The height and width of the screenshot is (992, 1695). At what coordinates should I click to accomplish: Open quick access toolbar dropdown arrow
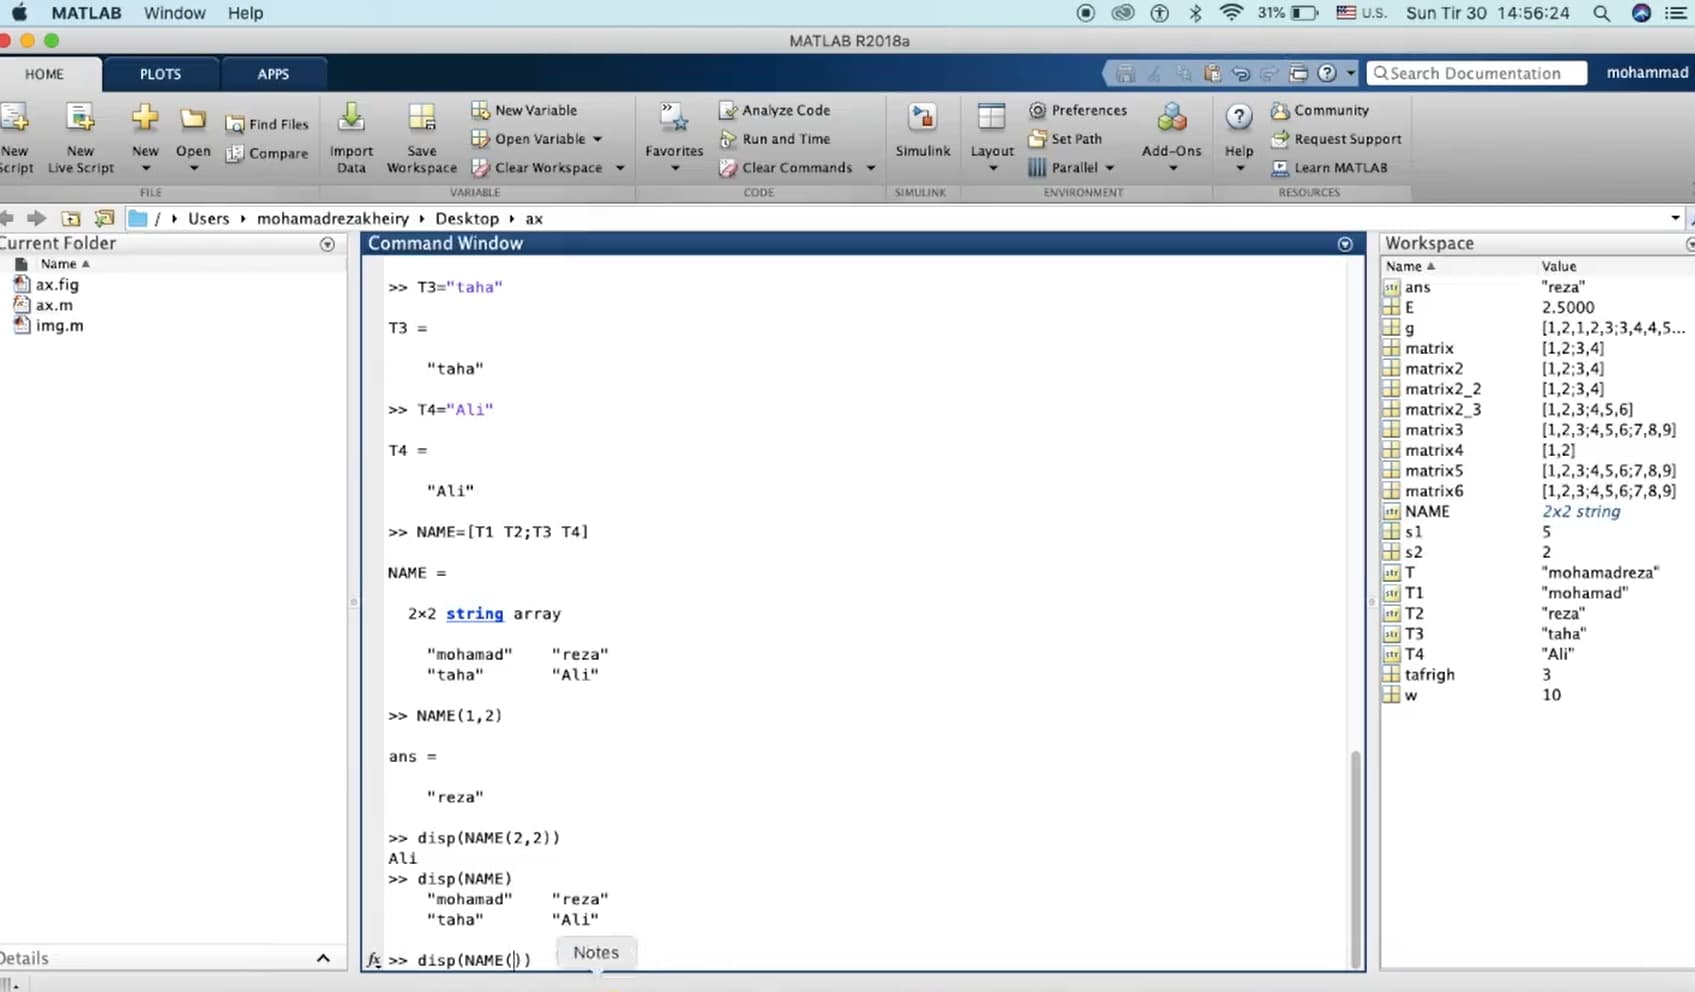point(1351,73)
